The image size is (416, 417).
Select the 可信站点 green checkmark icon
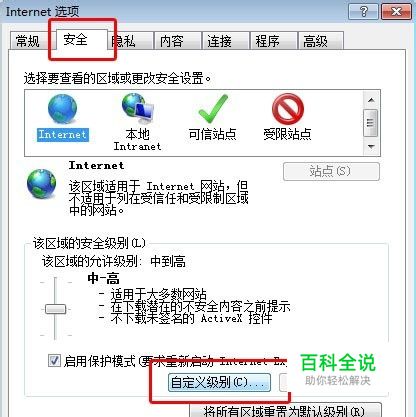[213, 109]
